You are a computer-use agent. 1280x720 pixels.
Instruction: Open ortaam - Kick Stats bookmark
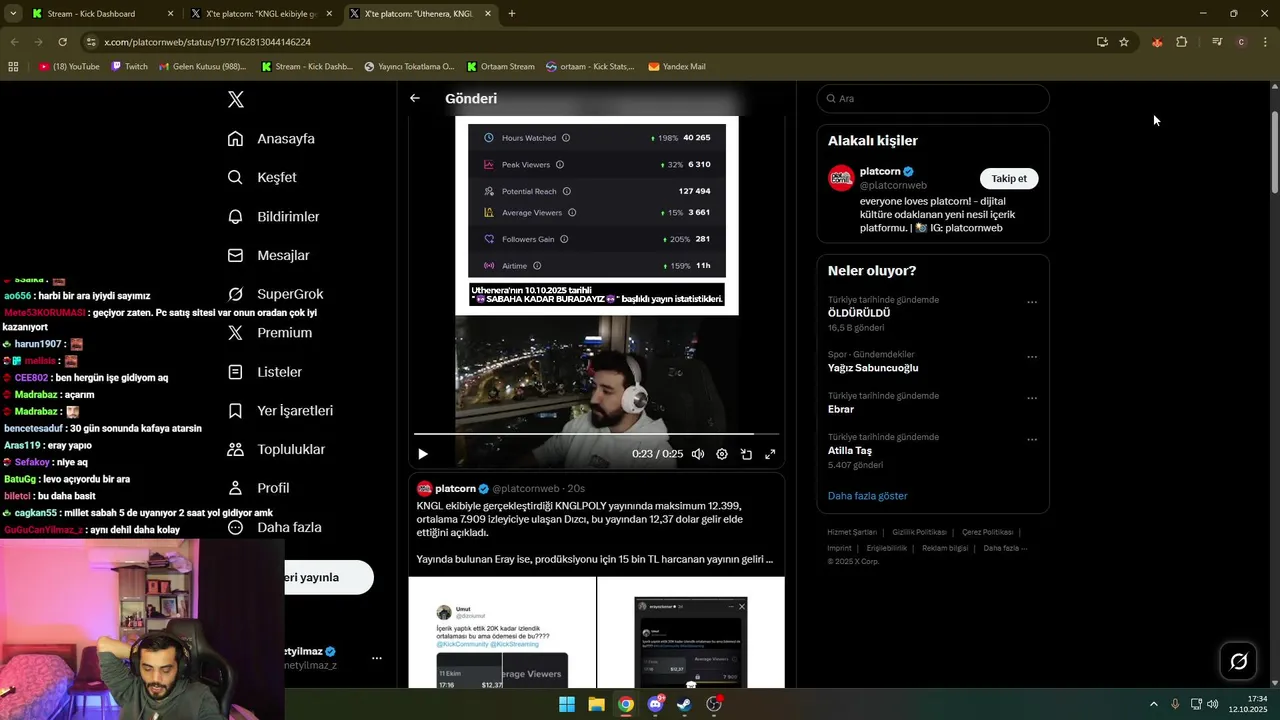[590, 67]
